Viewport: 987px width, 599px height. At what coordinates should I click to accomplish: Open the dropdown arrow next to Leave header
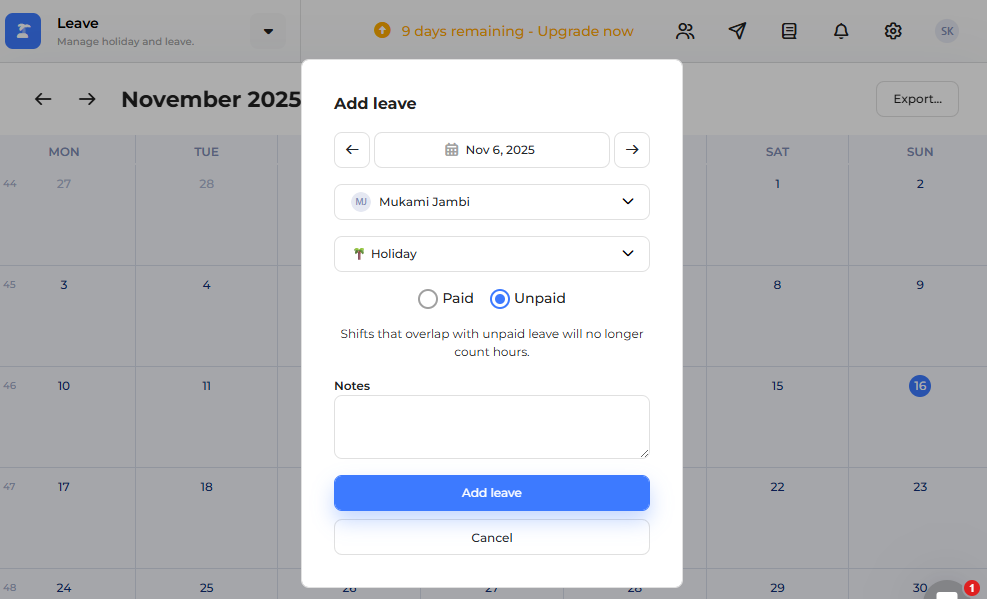click(267, 31)
